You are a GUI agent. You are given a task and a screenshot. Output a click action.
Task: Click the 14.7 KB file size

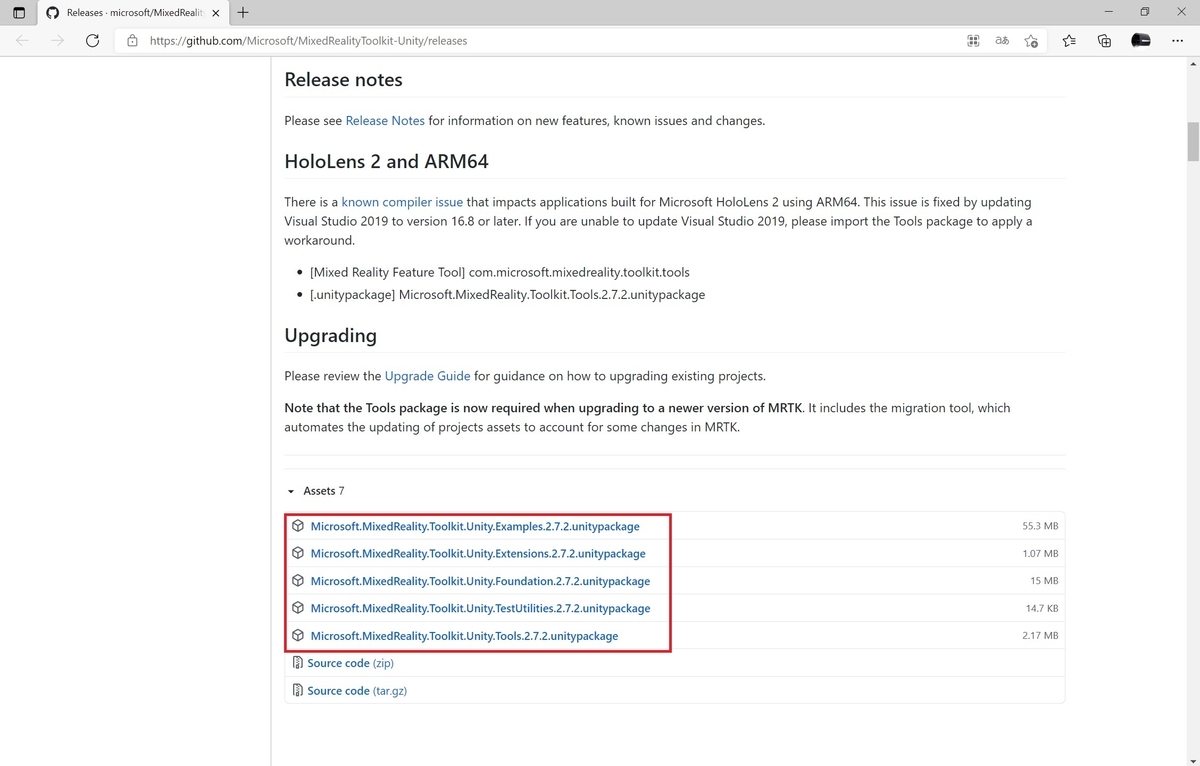coord(1042,608)
